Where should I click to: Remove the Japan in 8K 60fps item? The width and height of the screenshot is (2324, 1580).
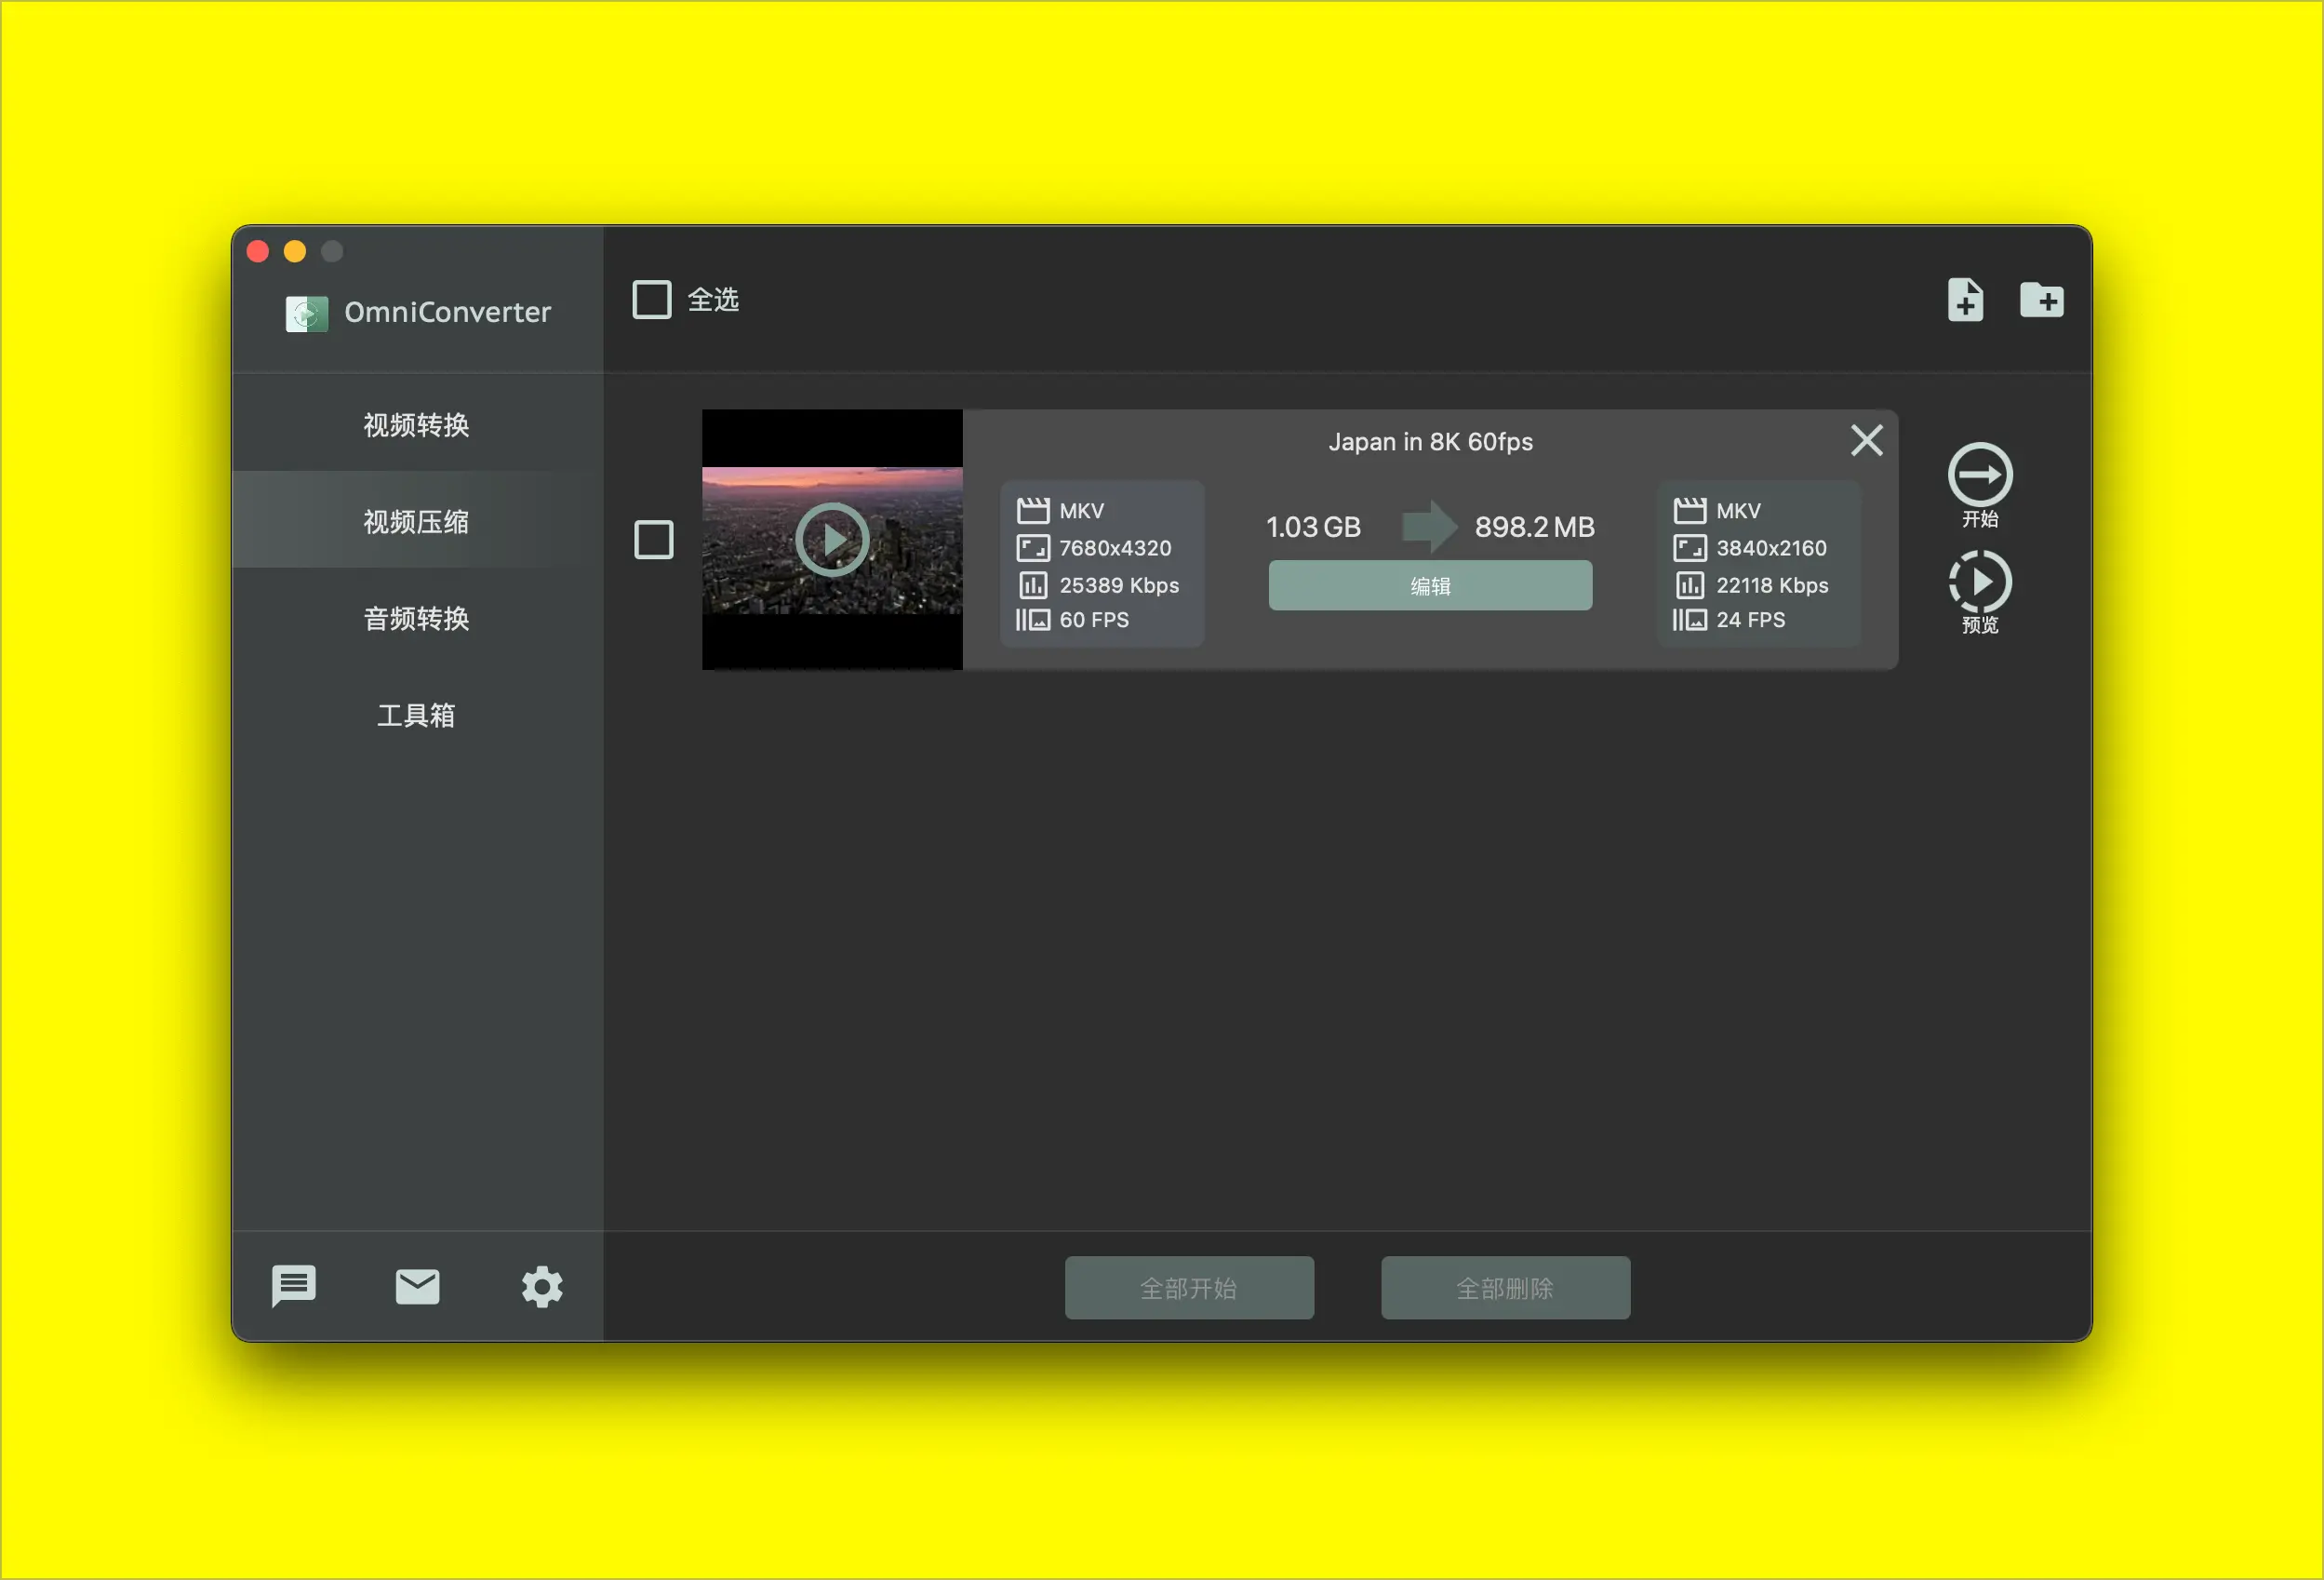1866,440
